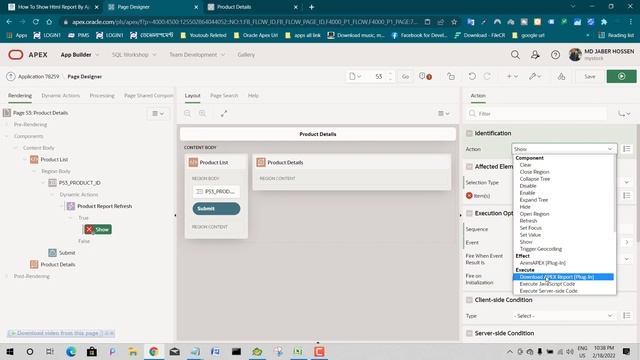Switch to the Page Search tab
Image resolution: width=640 pixels, height=360 pixels.
pyautogui.click(x=224, y=96)
